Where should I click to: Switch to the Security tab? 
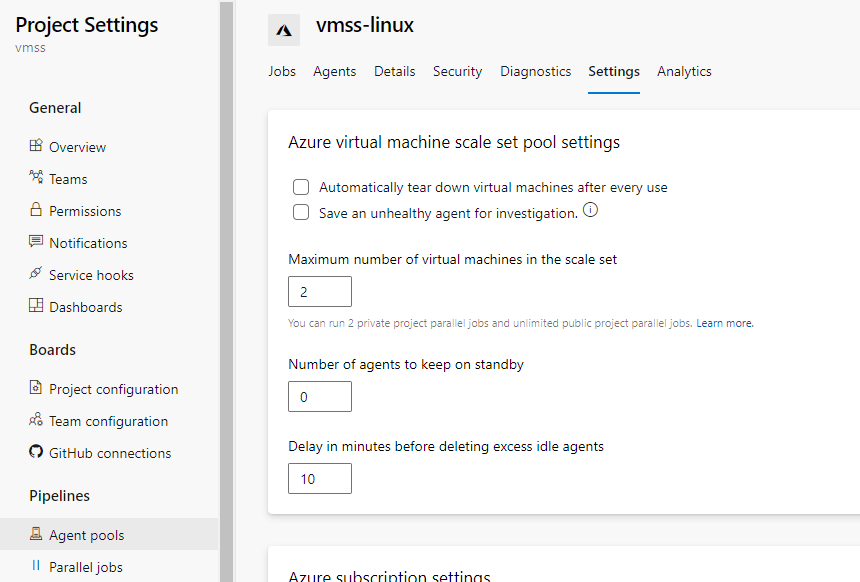tap(457, 71)
